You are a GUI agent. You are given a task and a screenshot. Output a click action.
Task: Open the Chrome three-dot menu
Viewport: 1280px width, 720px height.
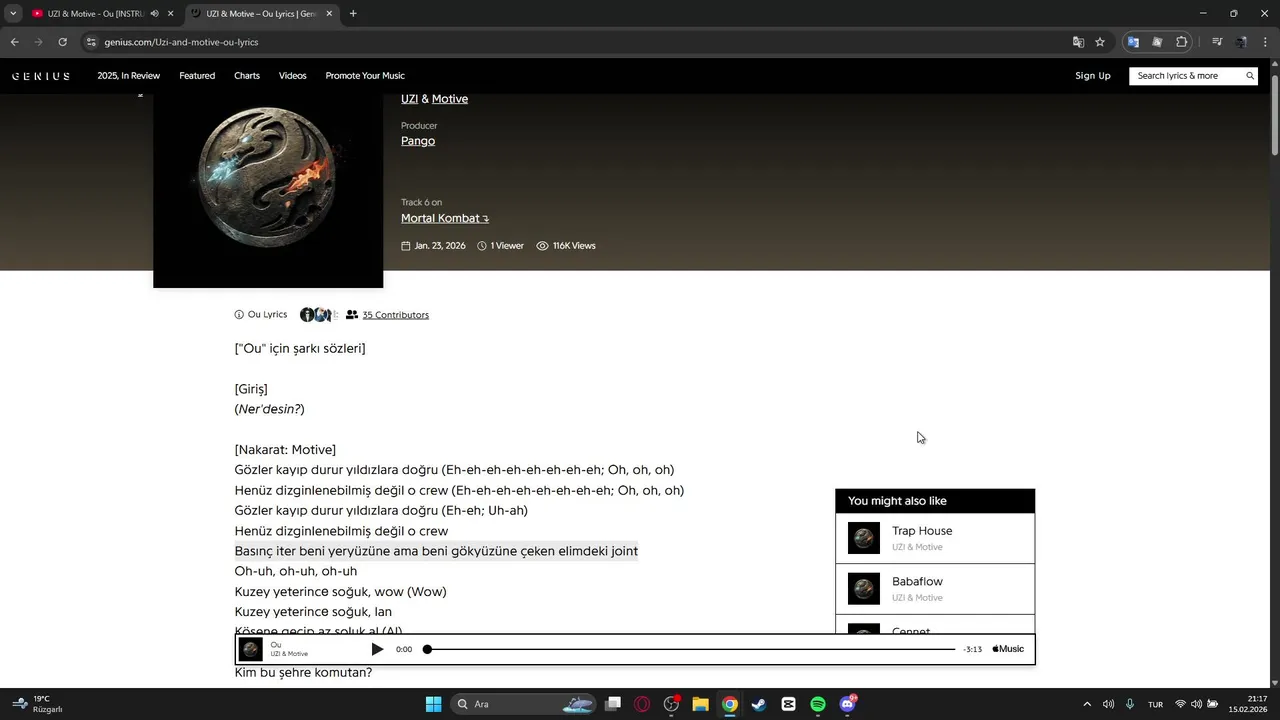(1265, 42)
